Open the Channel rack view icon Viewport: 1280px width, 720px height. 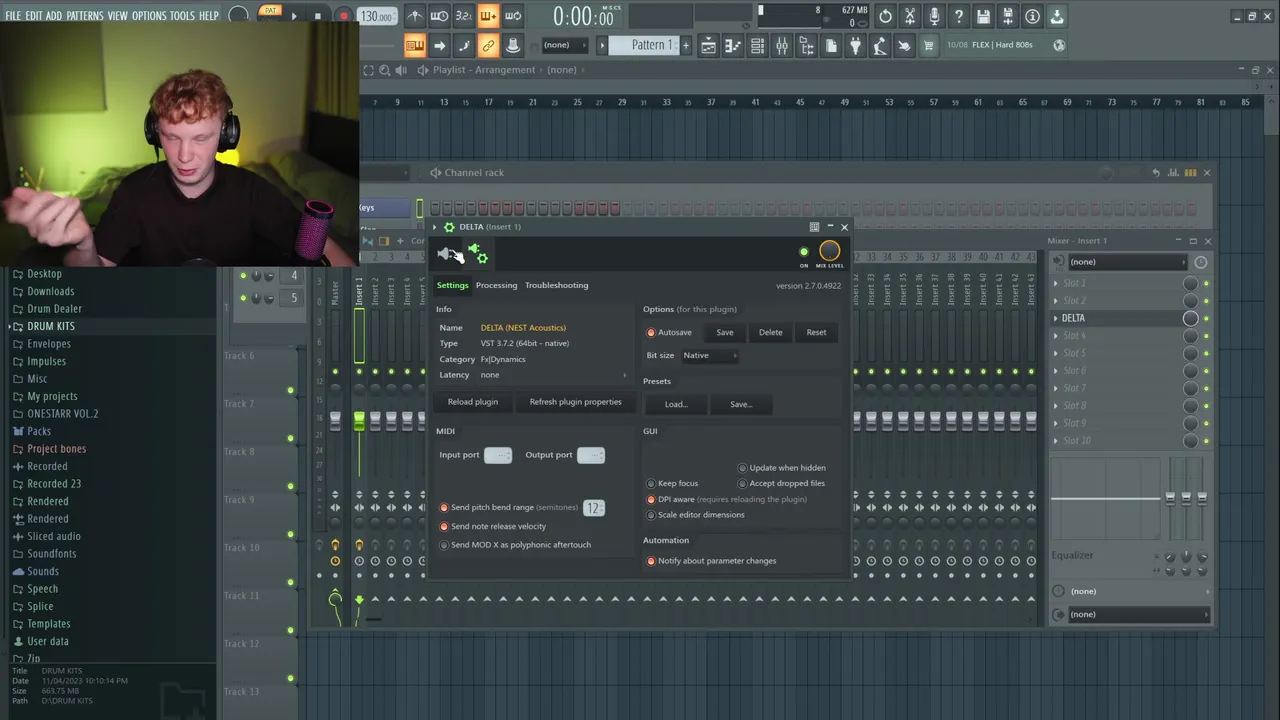[x=757, y=45]
